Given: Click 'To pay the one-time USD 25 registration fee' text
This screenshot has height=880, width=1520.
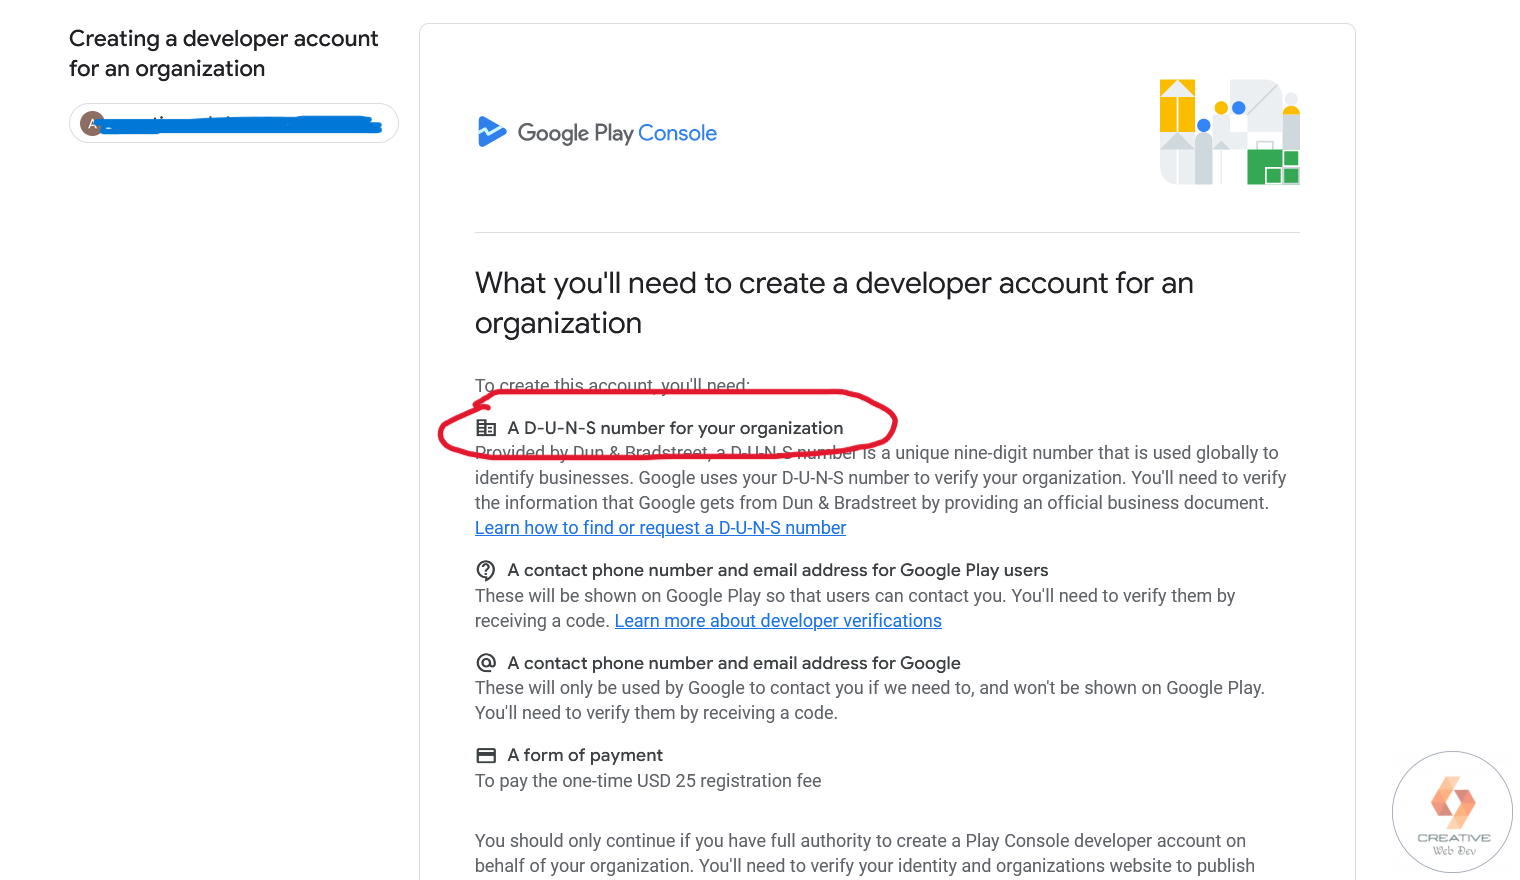Looking at the screenshot, I should (x=648, y=781).
